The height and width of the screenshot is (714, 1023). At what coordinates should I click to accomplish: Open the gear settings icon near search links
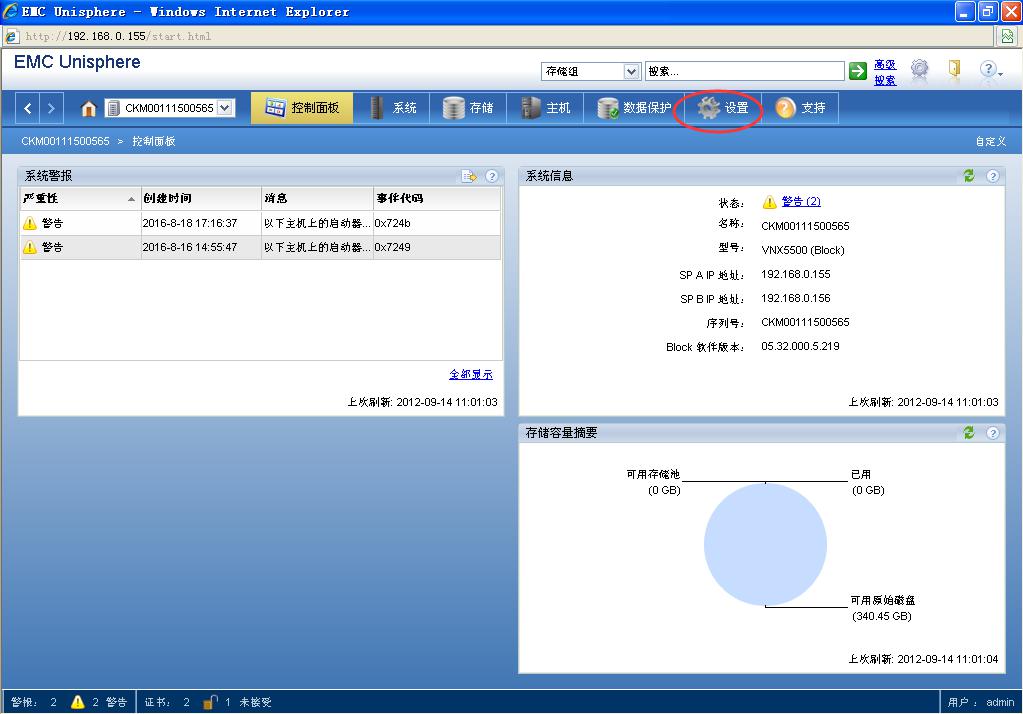pos(919,69)
